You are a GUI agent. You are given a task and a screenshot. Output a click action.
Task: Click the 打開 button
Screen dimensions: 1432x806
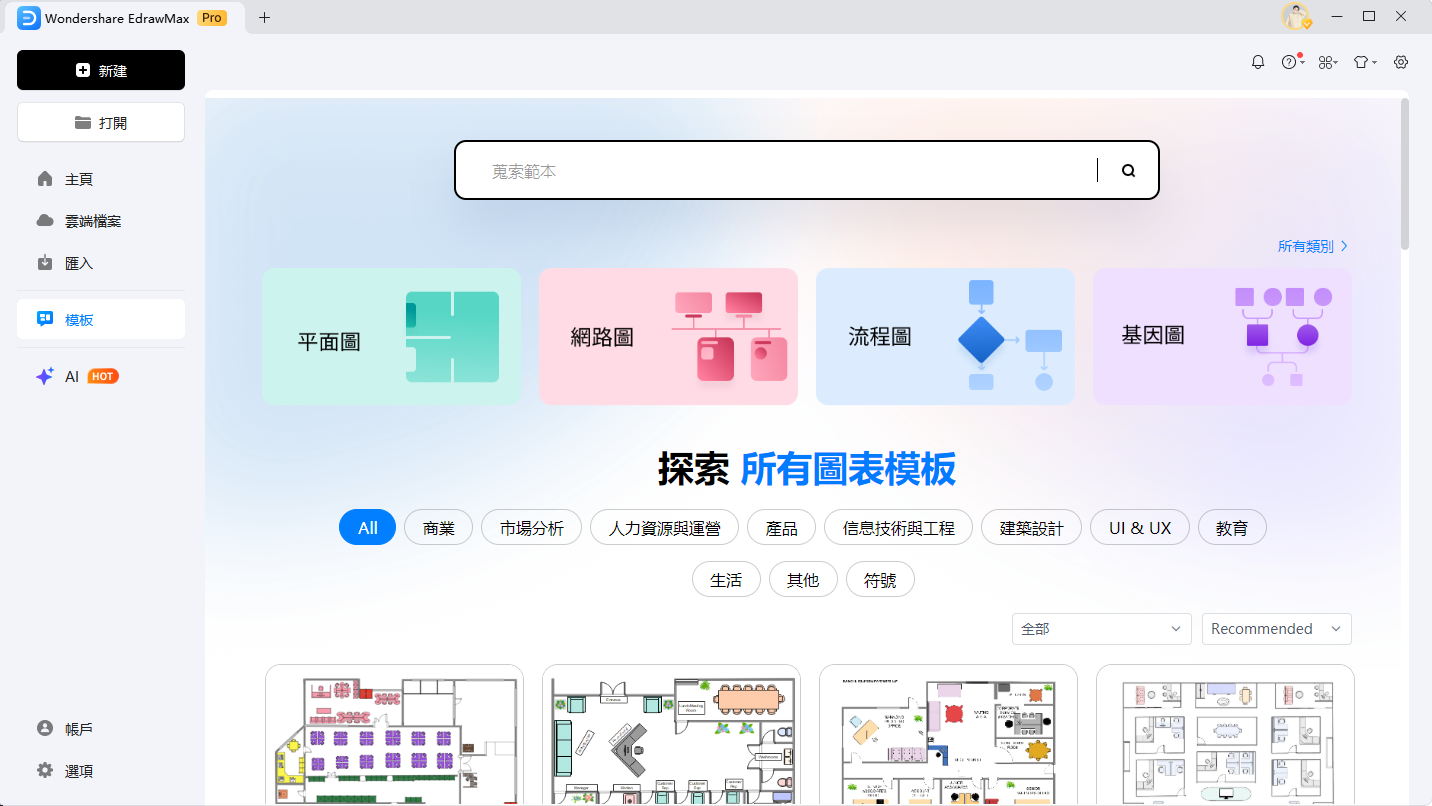(x=101, y=123)
